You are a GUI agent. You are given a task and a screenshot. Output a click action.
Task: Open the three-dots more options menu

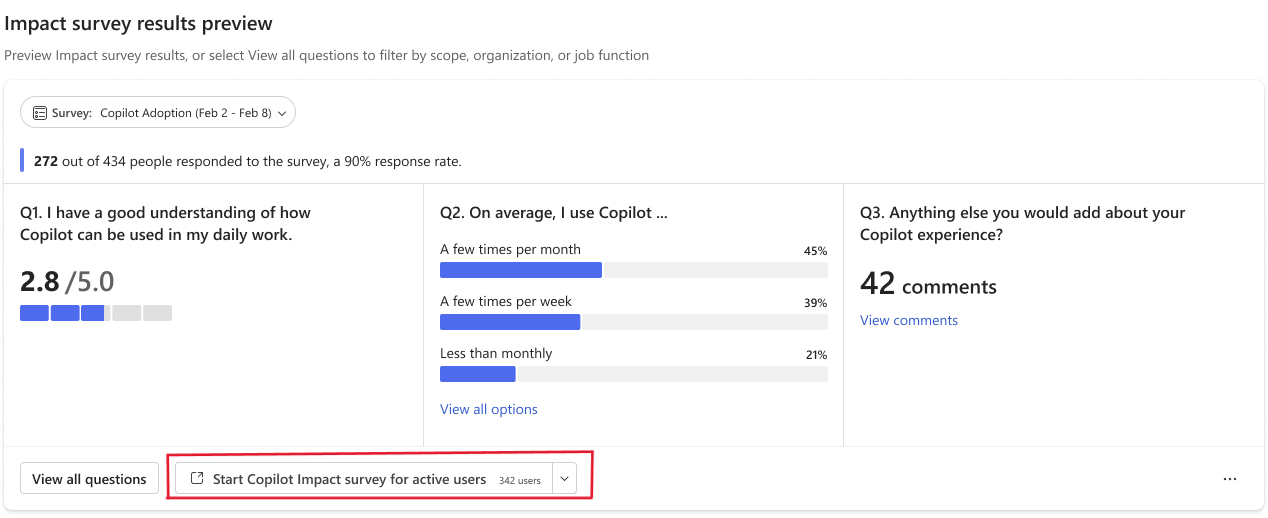click(x=1230, y=479)
